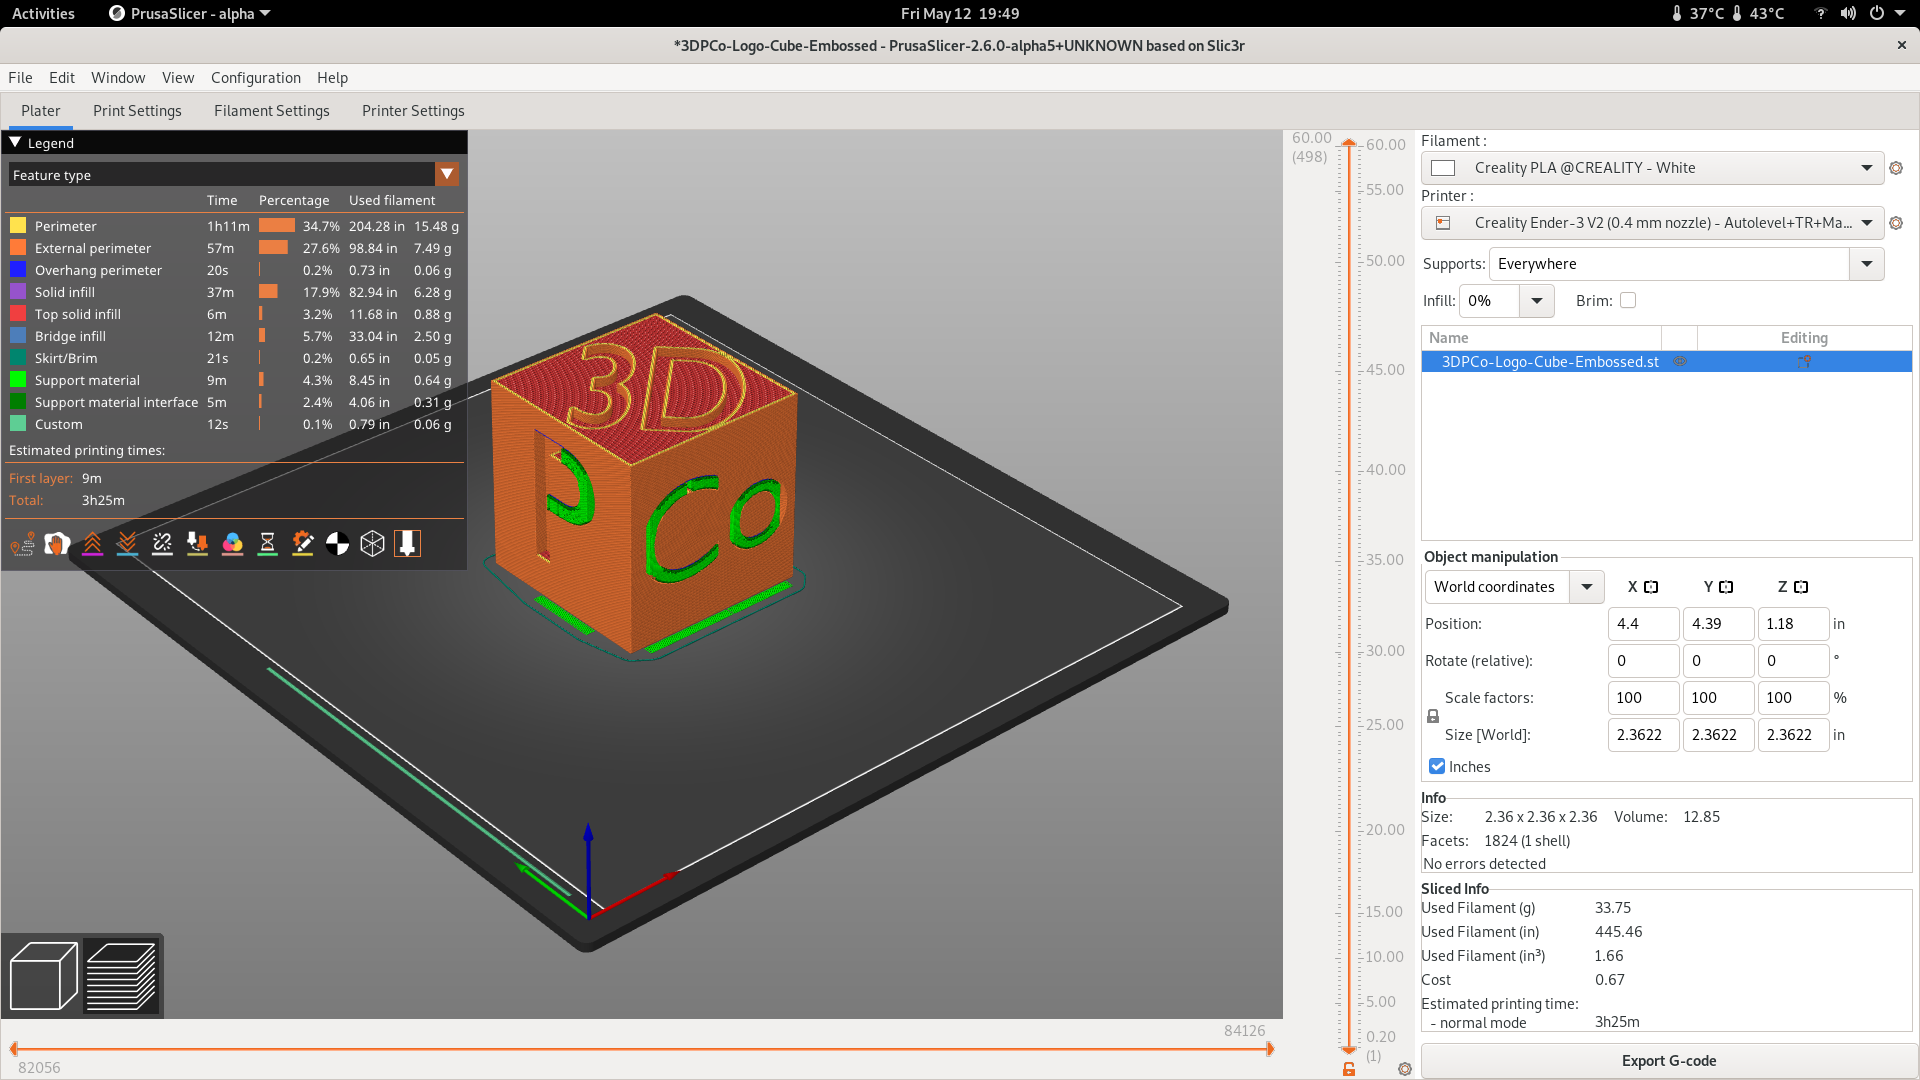Open the Configuration menu
This screenshot has height=1080, width=1920.
(256, 78)
